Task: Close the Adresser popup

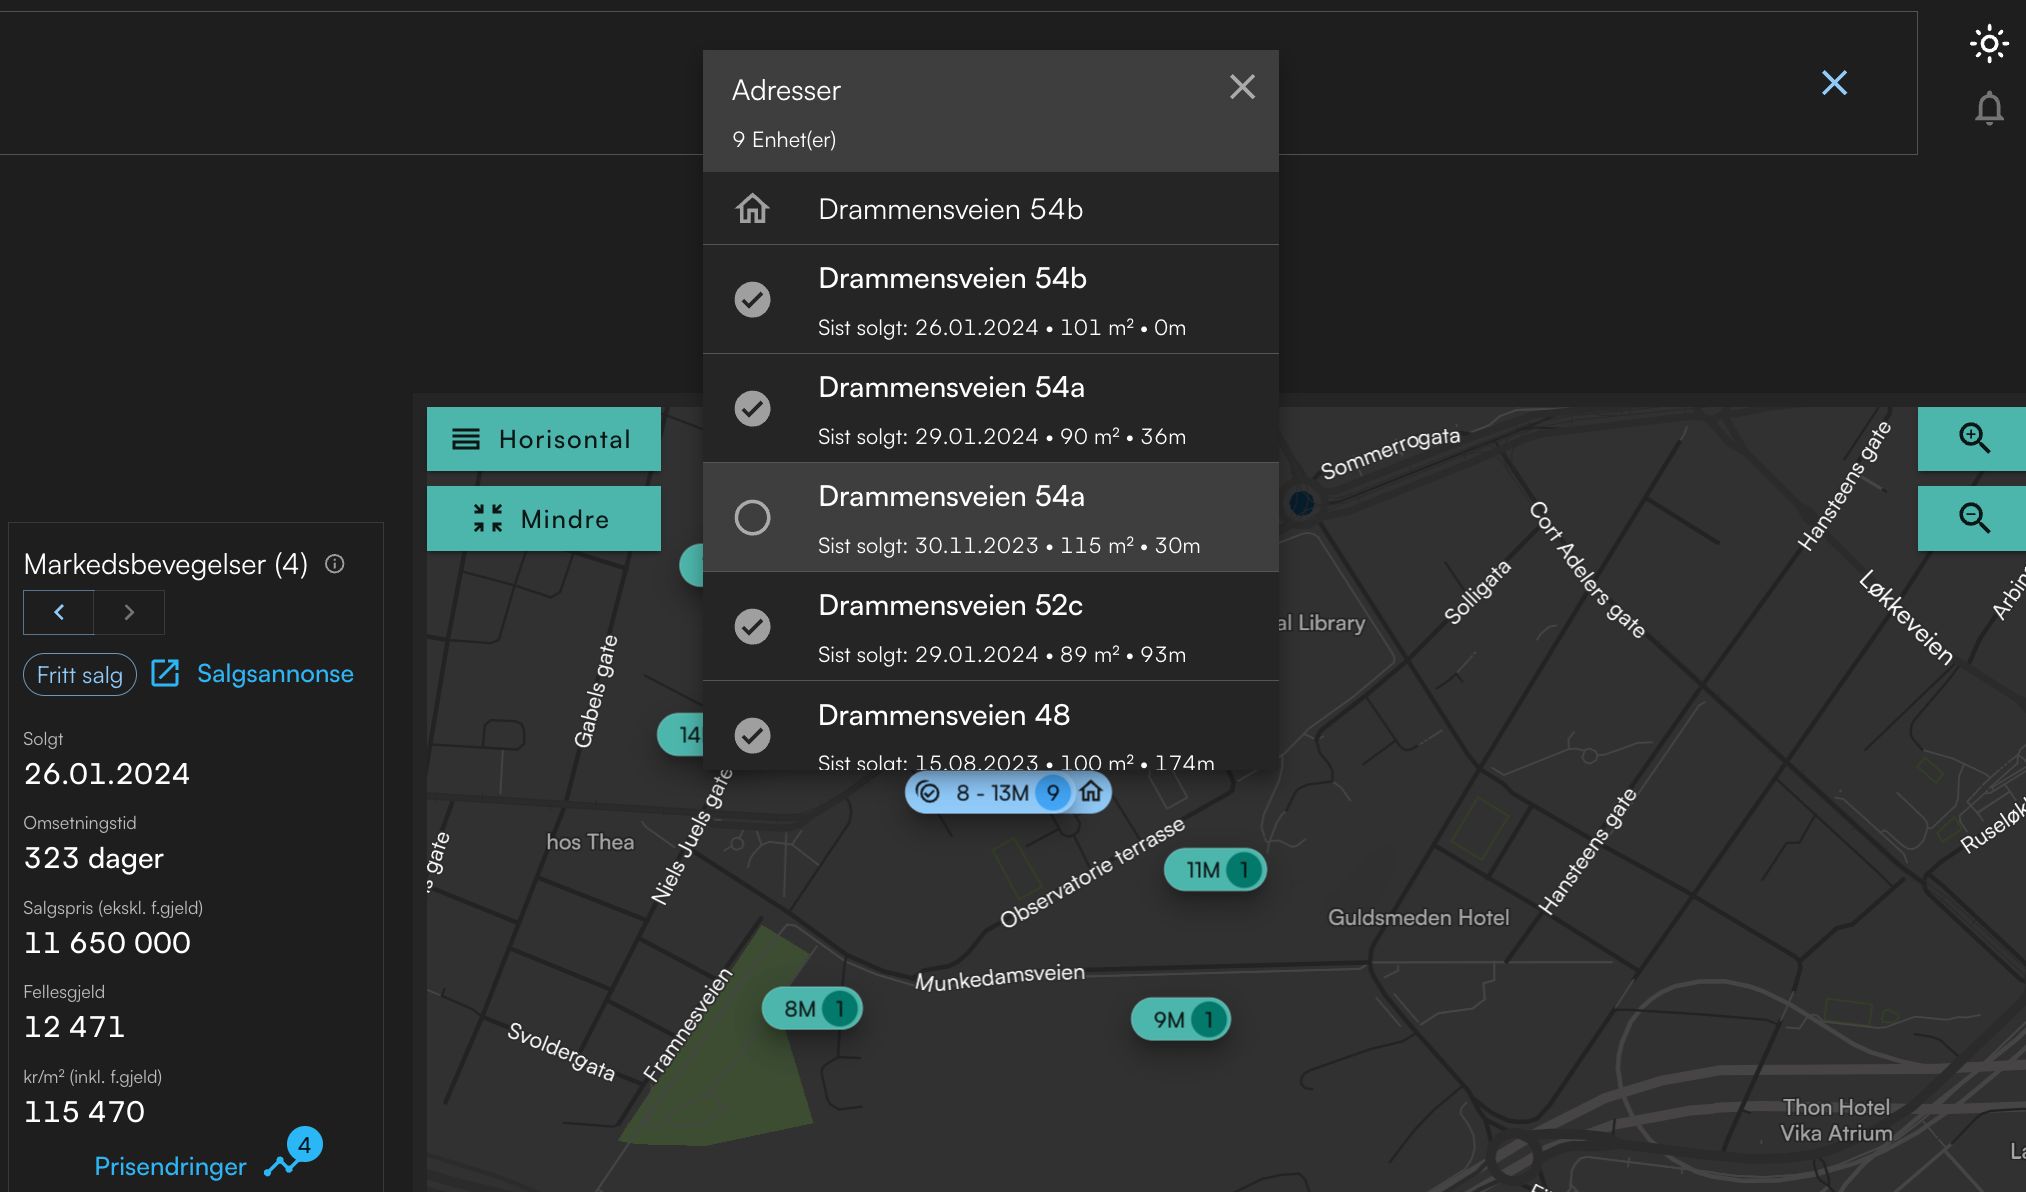Action: pyautogui.click(x=1242, y=87)
